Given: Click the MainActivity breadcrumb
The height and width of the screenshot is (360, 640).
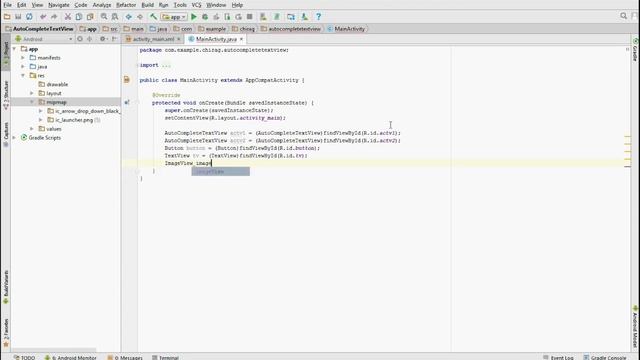Looking at the screenshot, I should click(346, 29).
